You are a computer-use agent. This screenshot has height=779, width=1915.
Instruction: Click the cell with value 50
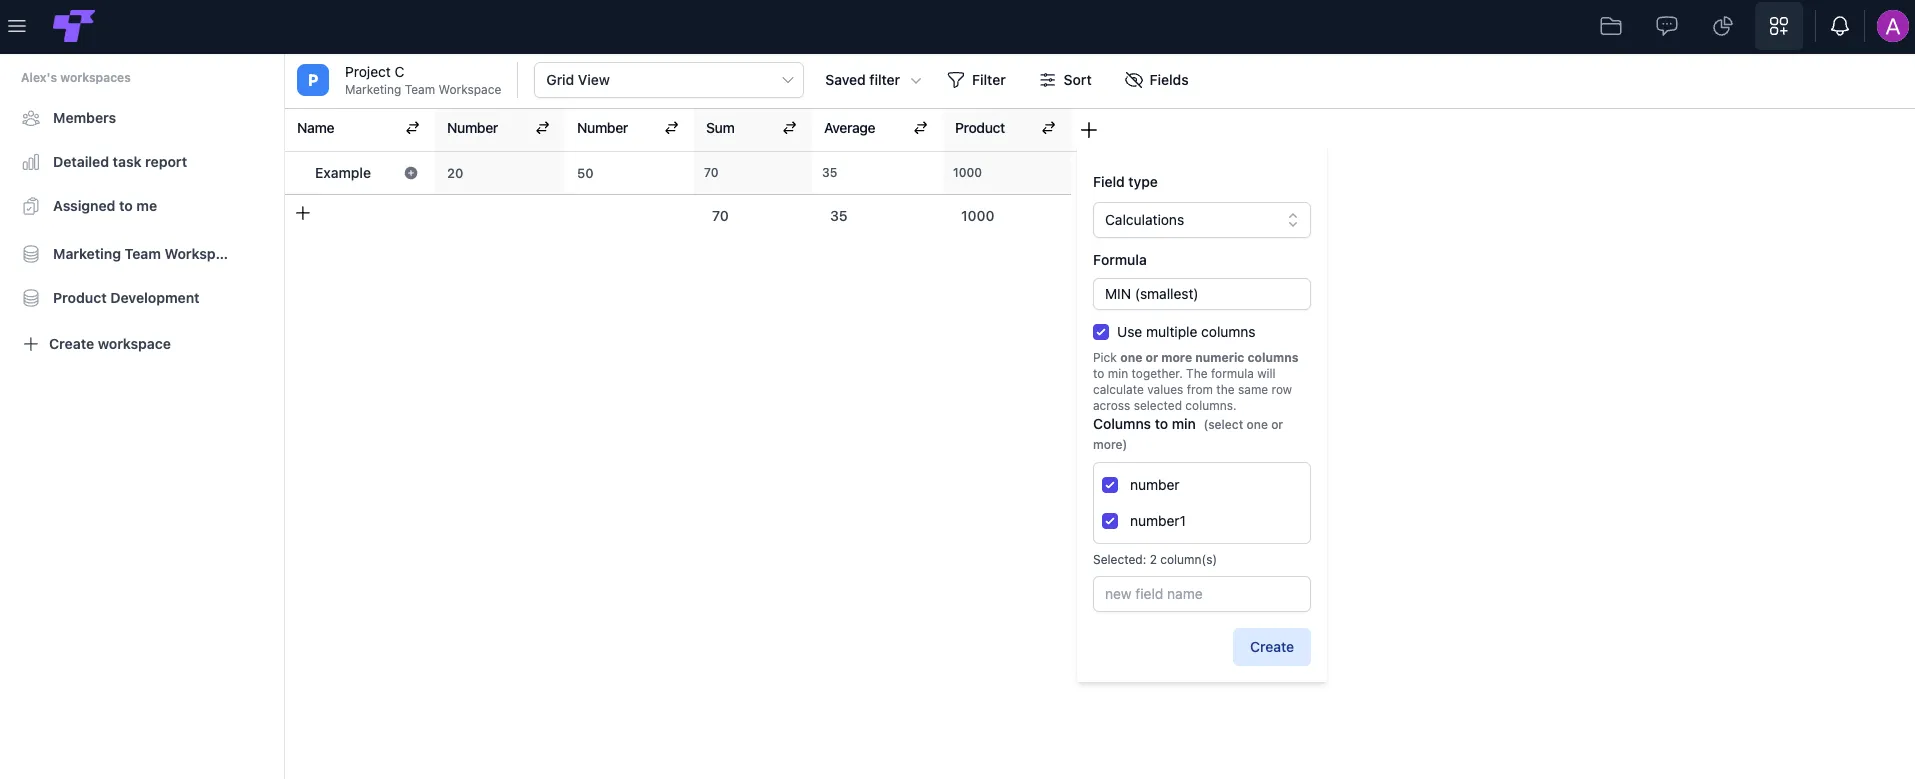coord(630,173)
